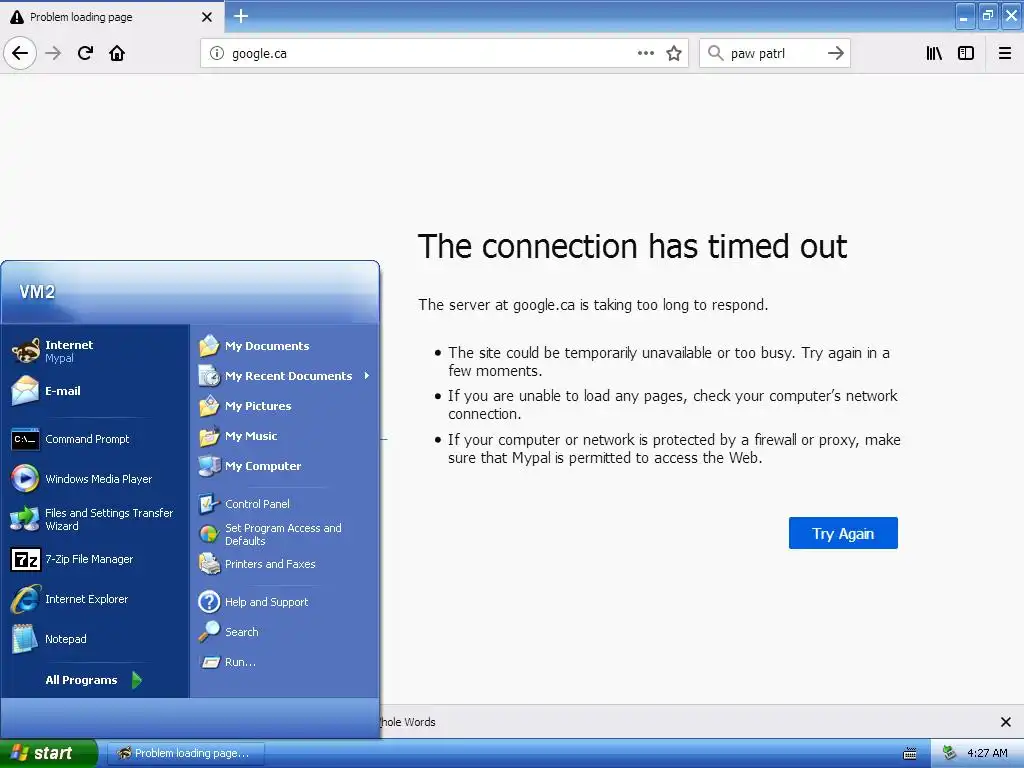
Task: Click the browser forward arrow
Action: [x=53, y=54]
